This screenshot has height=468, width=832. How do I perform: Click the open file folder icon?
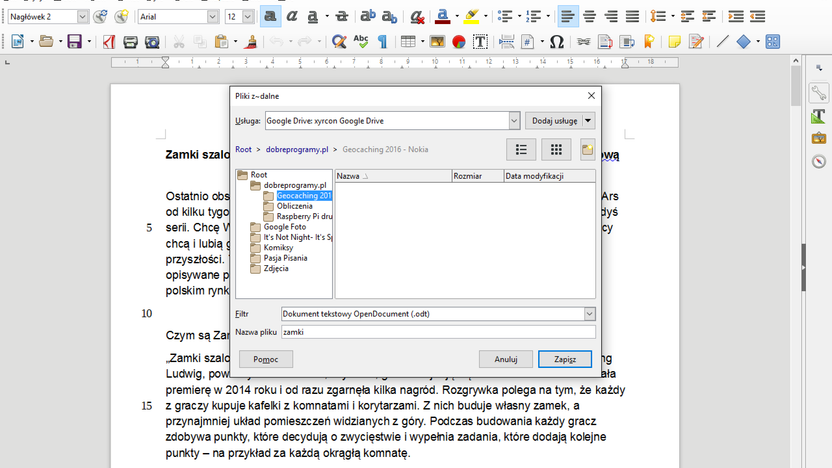[46, 41]
